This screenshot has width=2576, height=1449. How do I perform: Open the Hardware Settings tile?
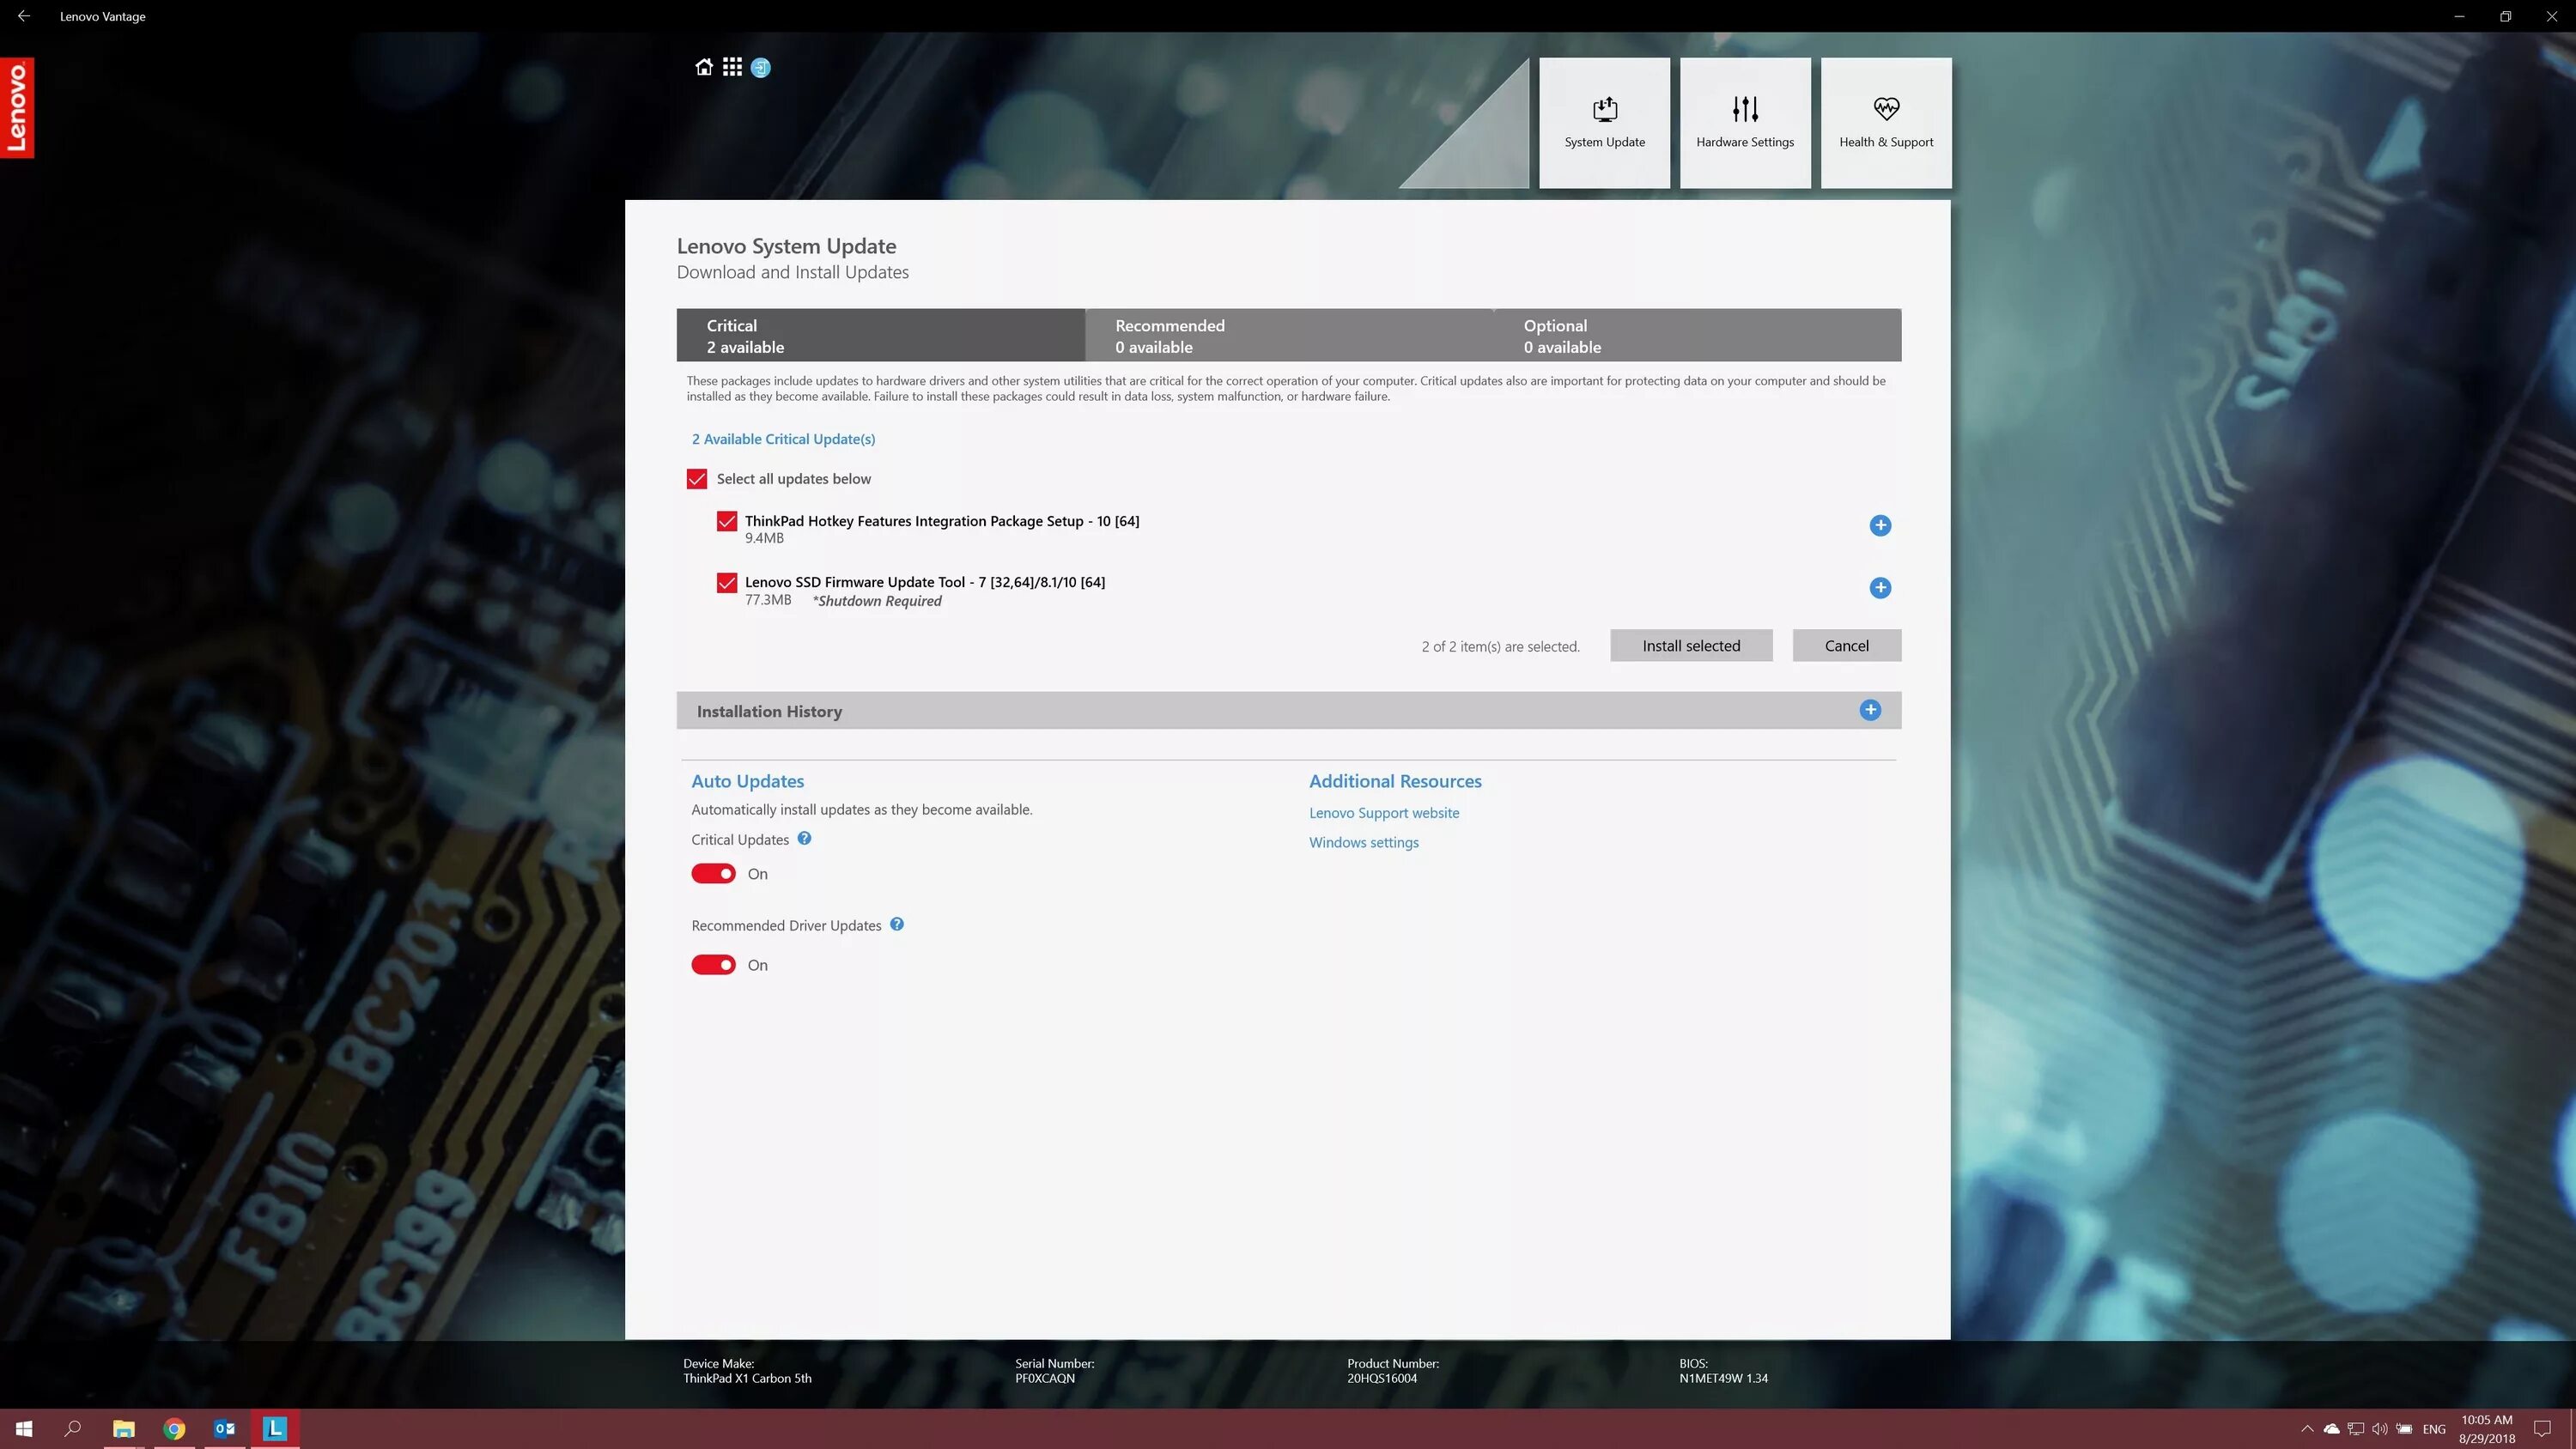(x=1745, y=123)
